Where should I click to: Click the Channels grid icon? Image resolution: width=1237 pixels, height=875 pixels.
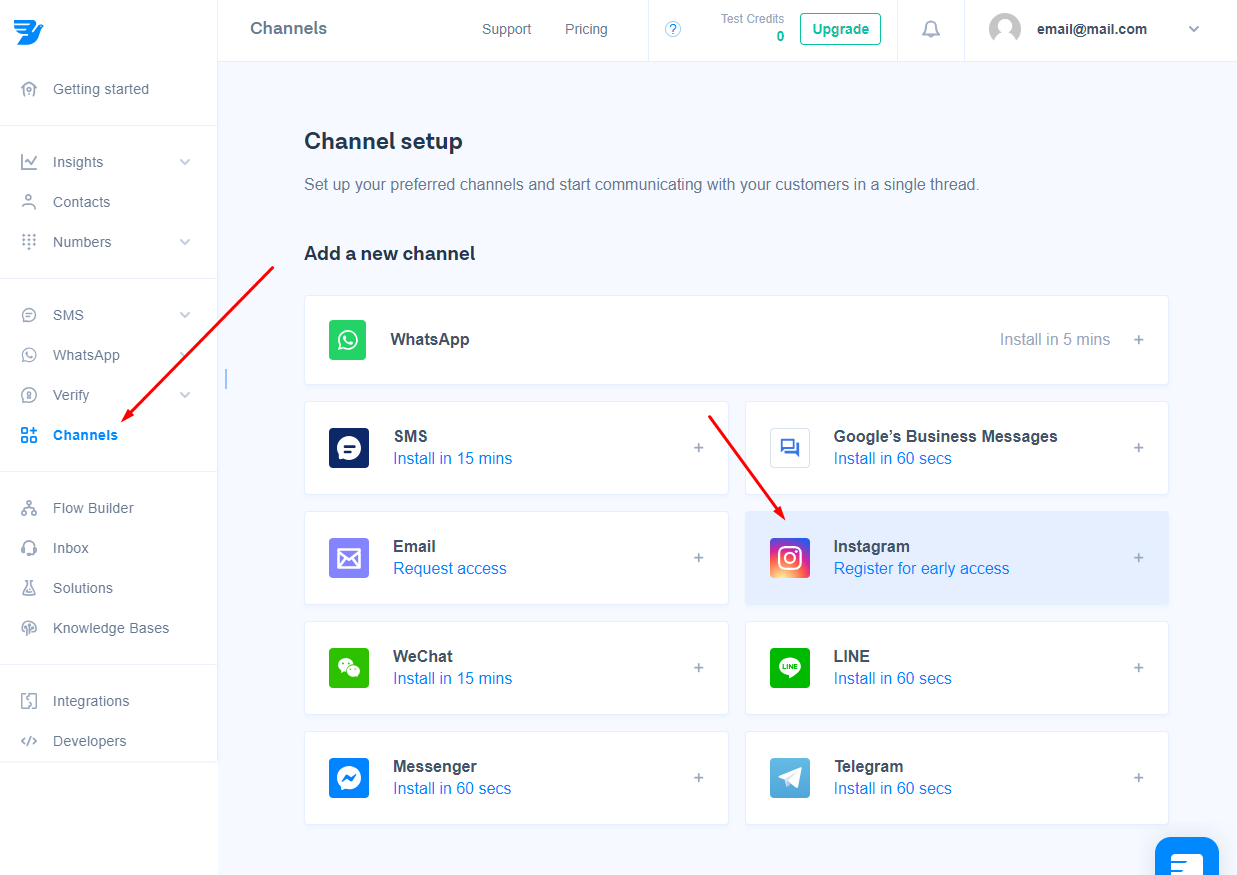click(x=29, y=435)
